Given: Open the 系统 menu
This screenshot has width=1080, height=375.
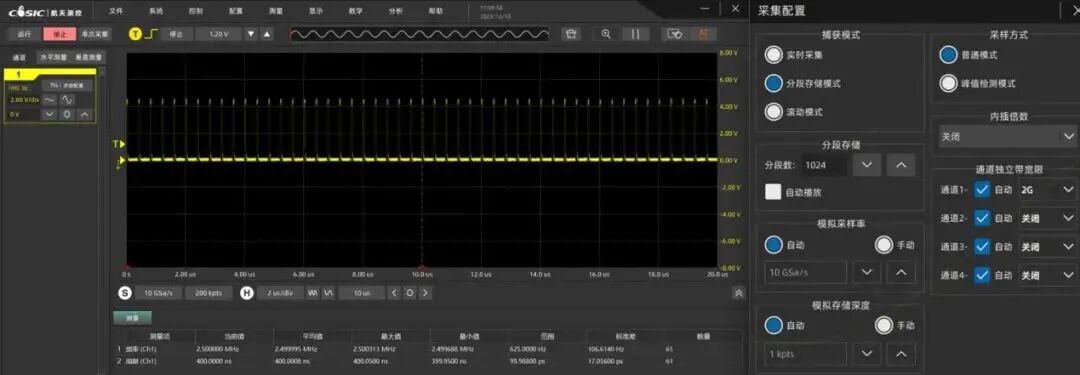Looking at the screenshot, I should 156,11.
